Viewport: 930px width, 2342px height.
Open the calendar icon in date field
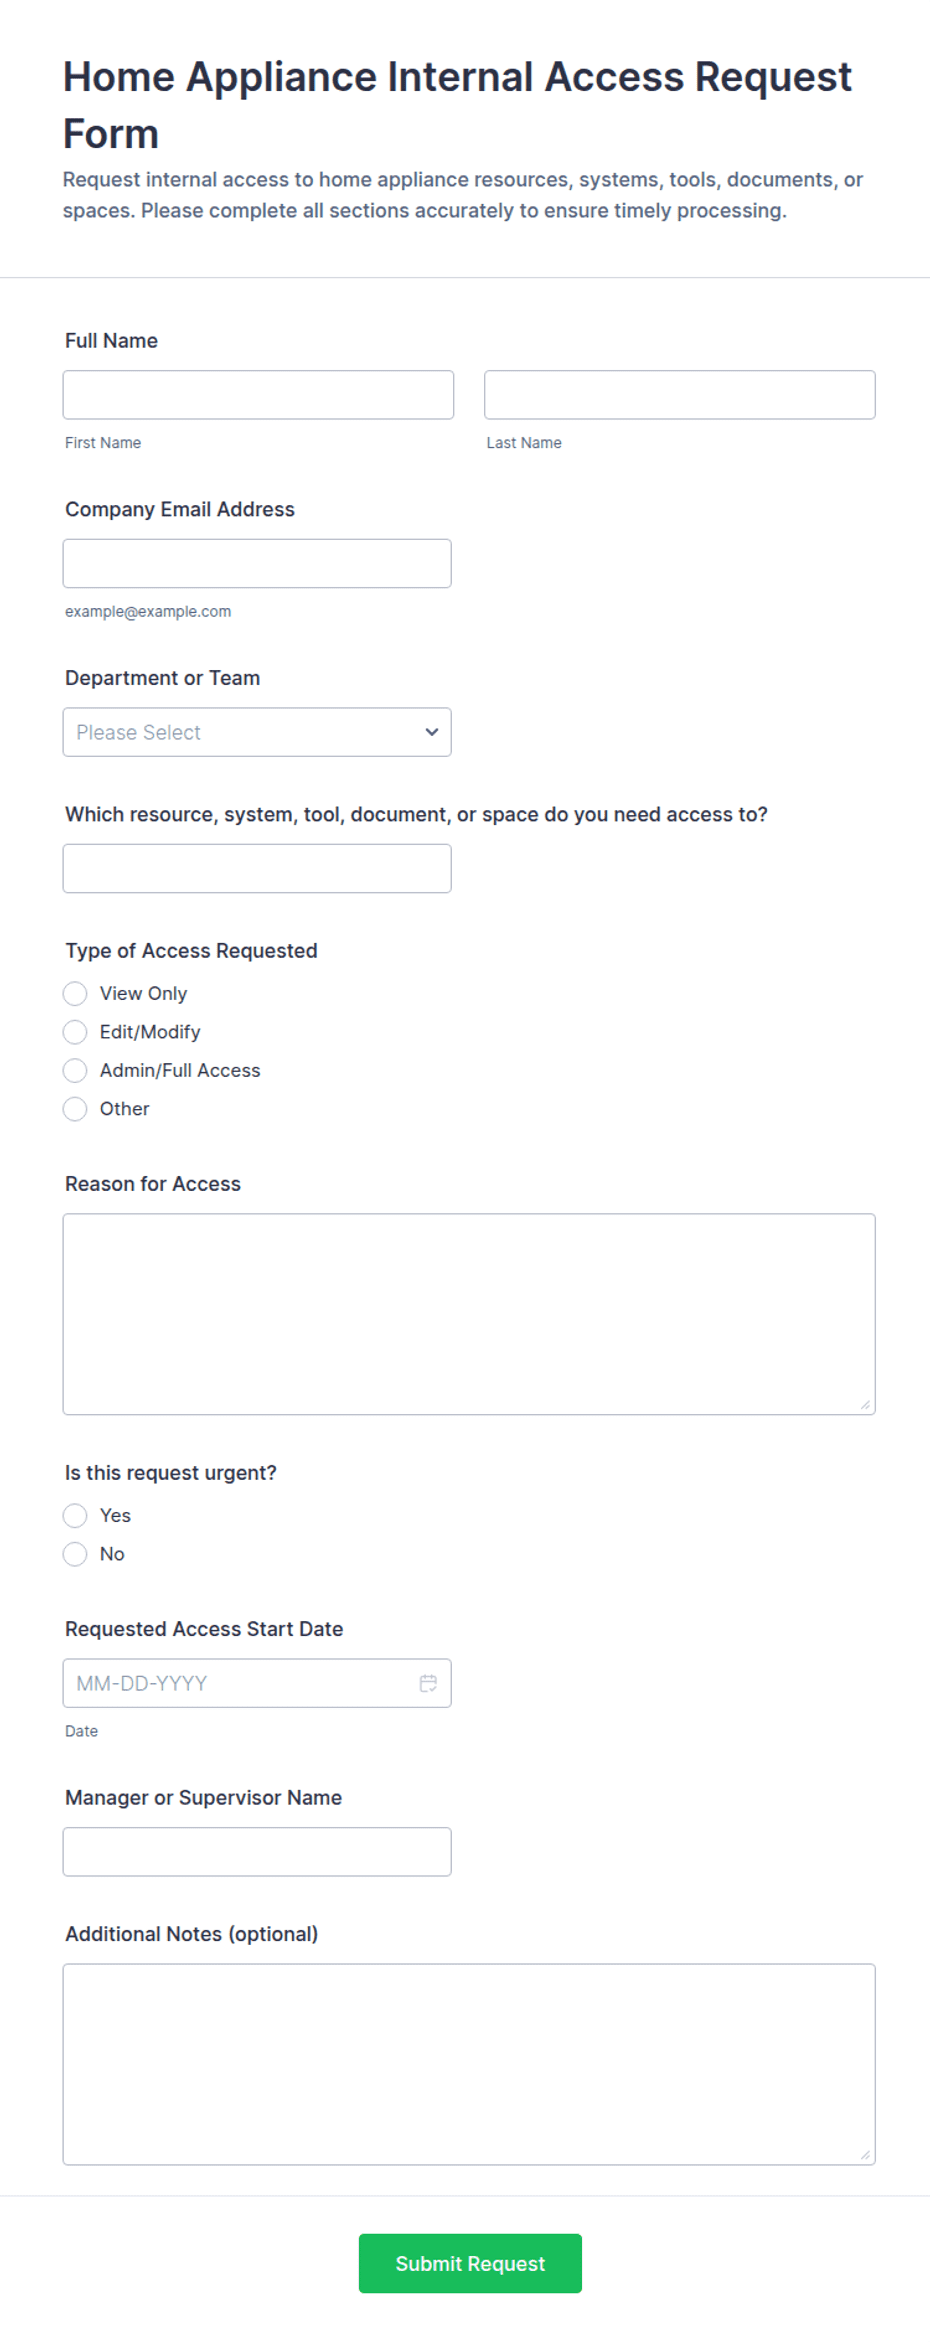point(428,1683)
